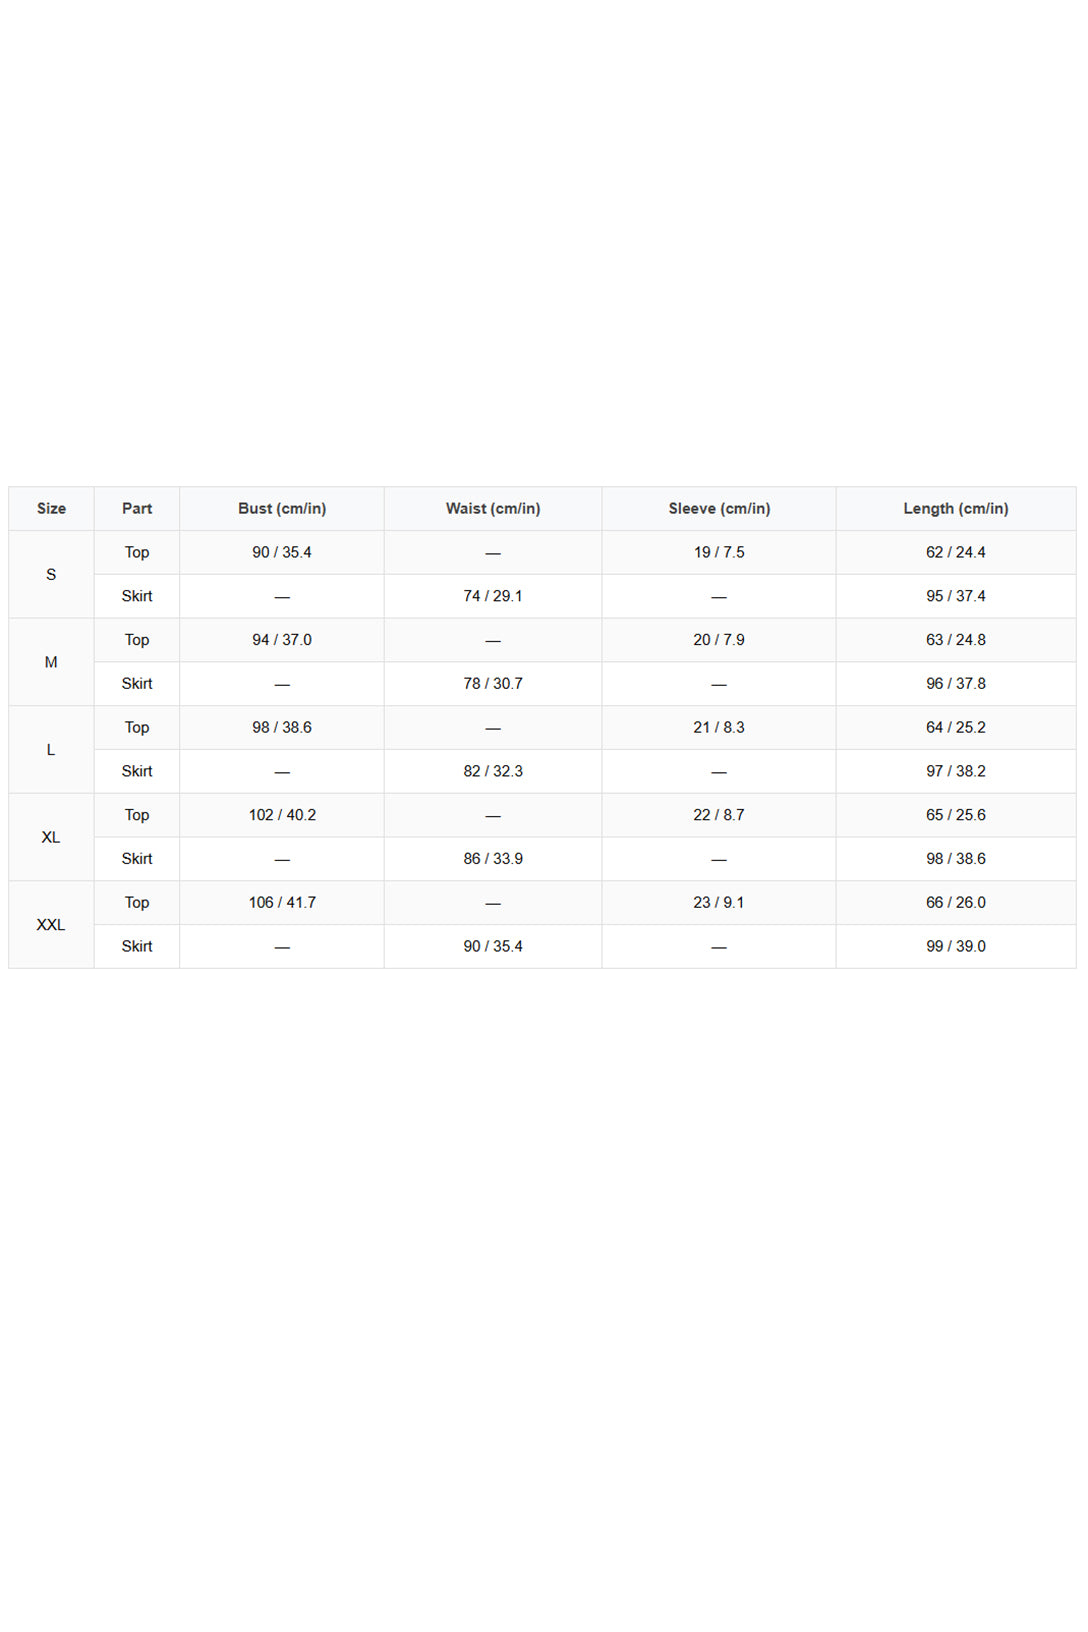Click the 86 / 33.9 waist value
Image resolution: width=1088 pixels, height=1632 pixels.
493,859
